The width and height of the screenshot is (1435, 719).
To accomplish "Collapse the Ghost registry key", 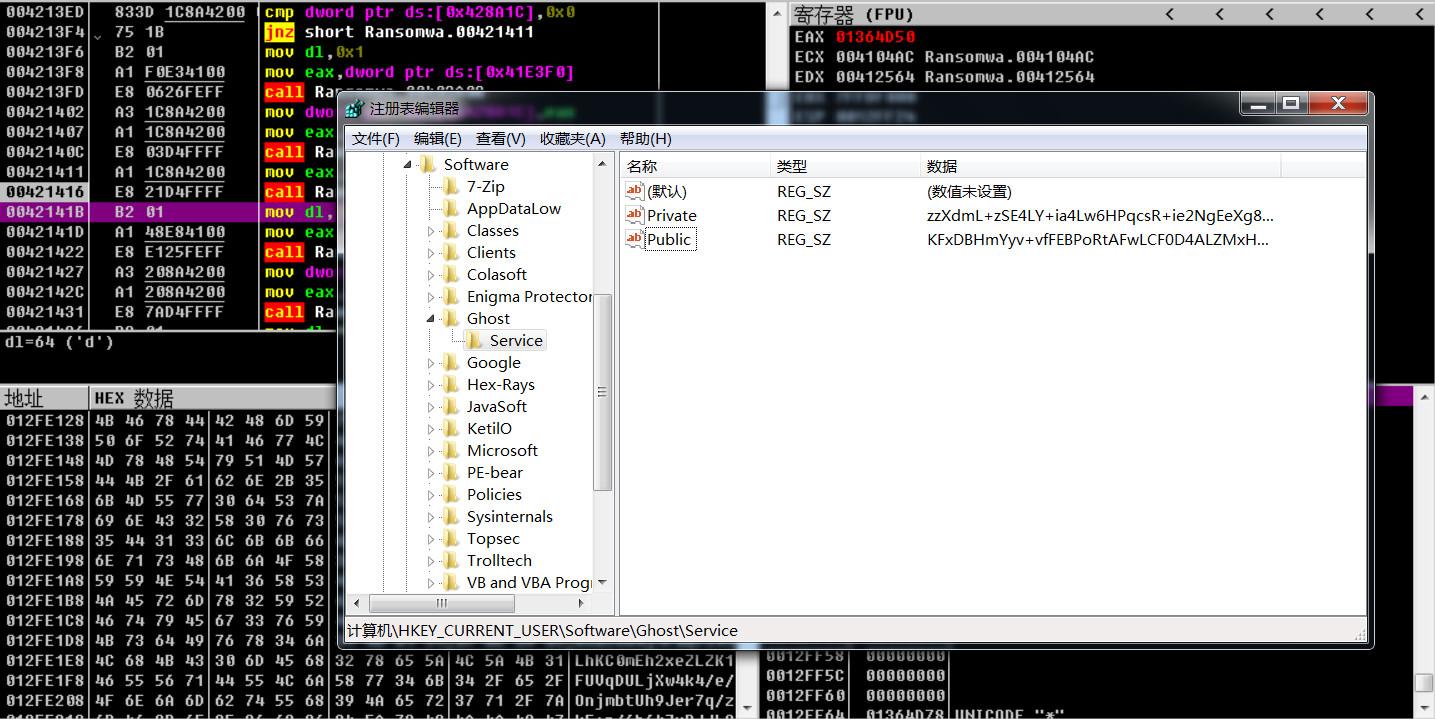I will [431, 319].
